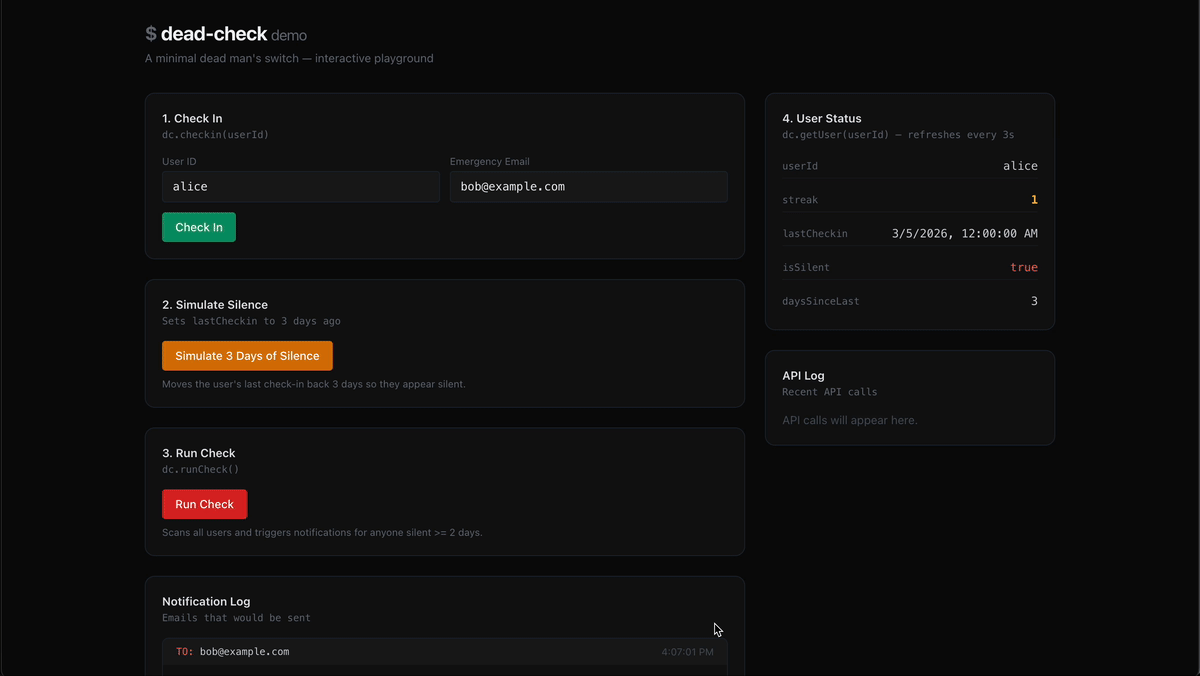Click the 'User ID' field label
1200x676 pixels.
click(179, 161)
